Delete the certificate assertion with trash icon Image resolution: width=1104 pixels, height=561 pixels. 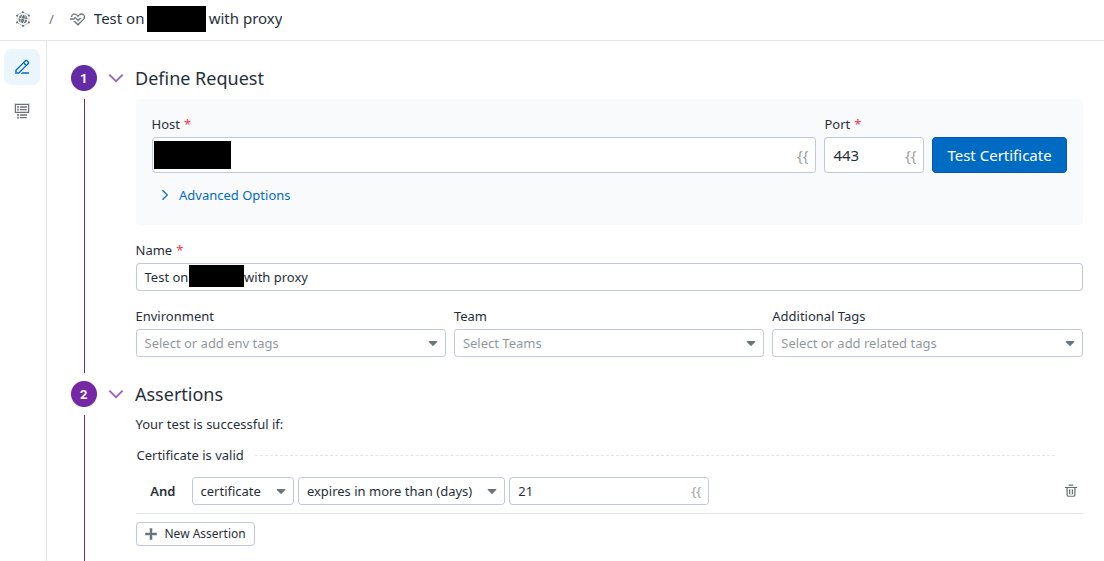coord(1071,491)
